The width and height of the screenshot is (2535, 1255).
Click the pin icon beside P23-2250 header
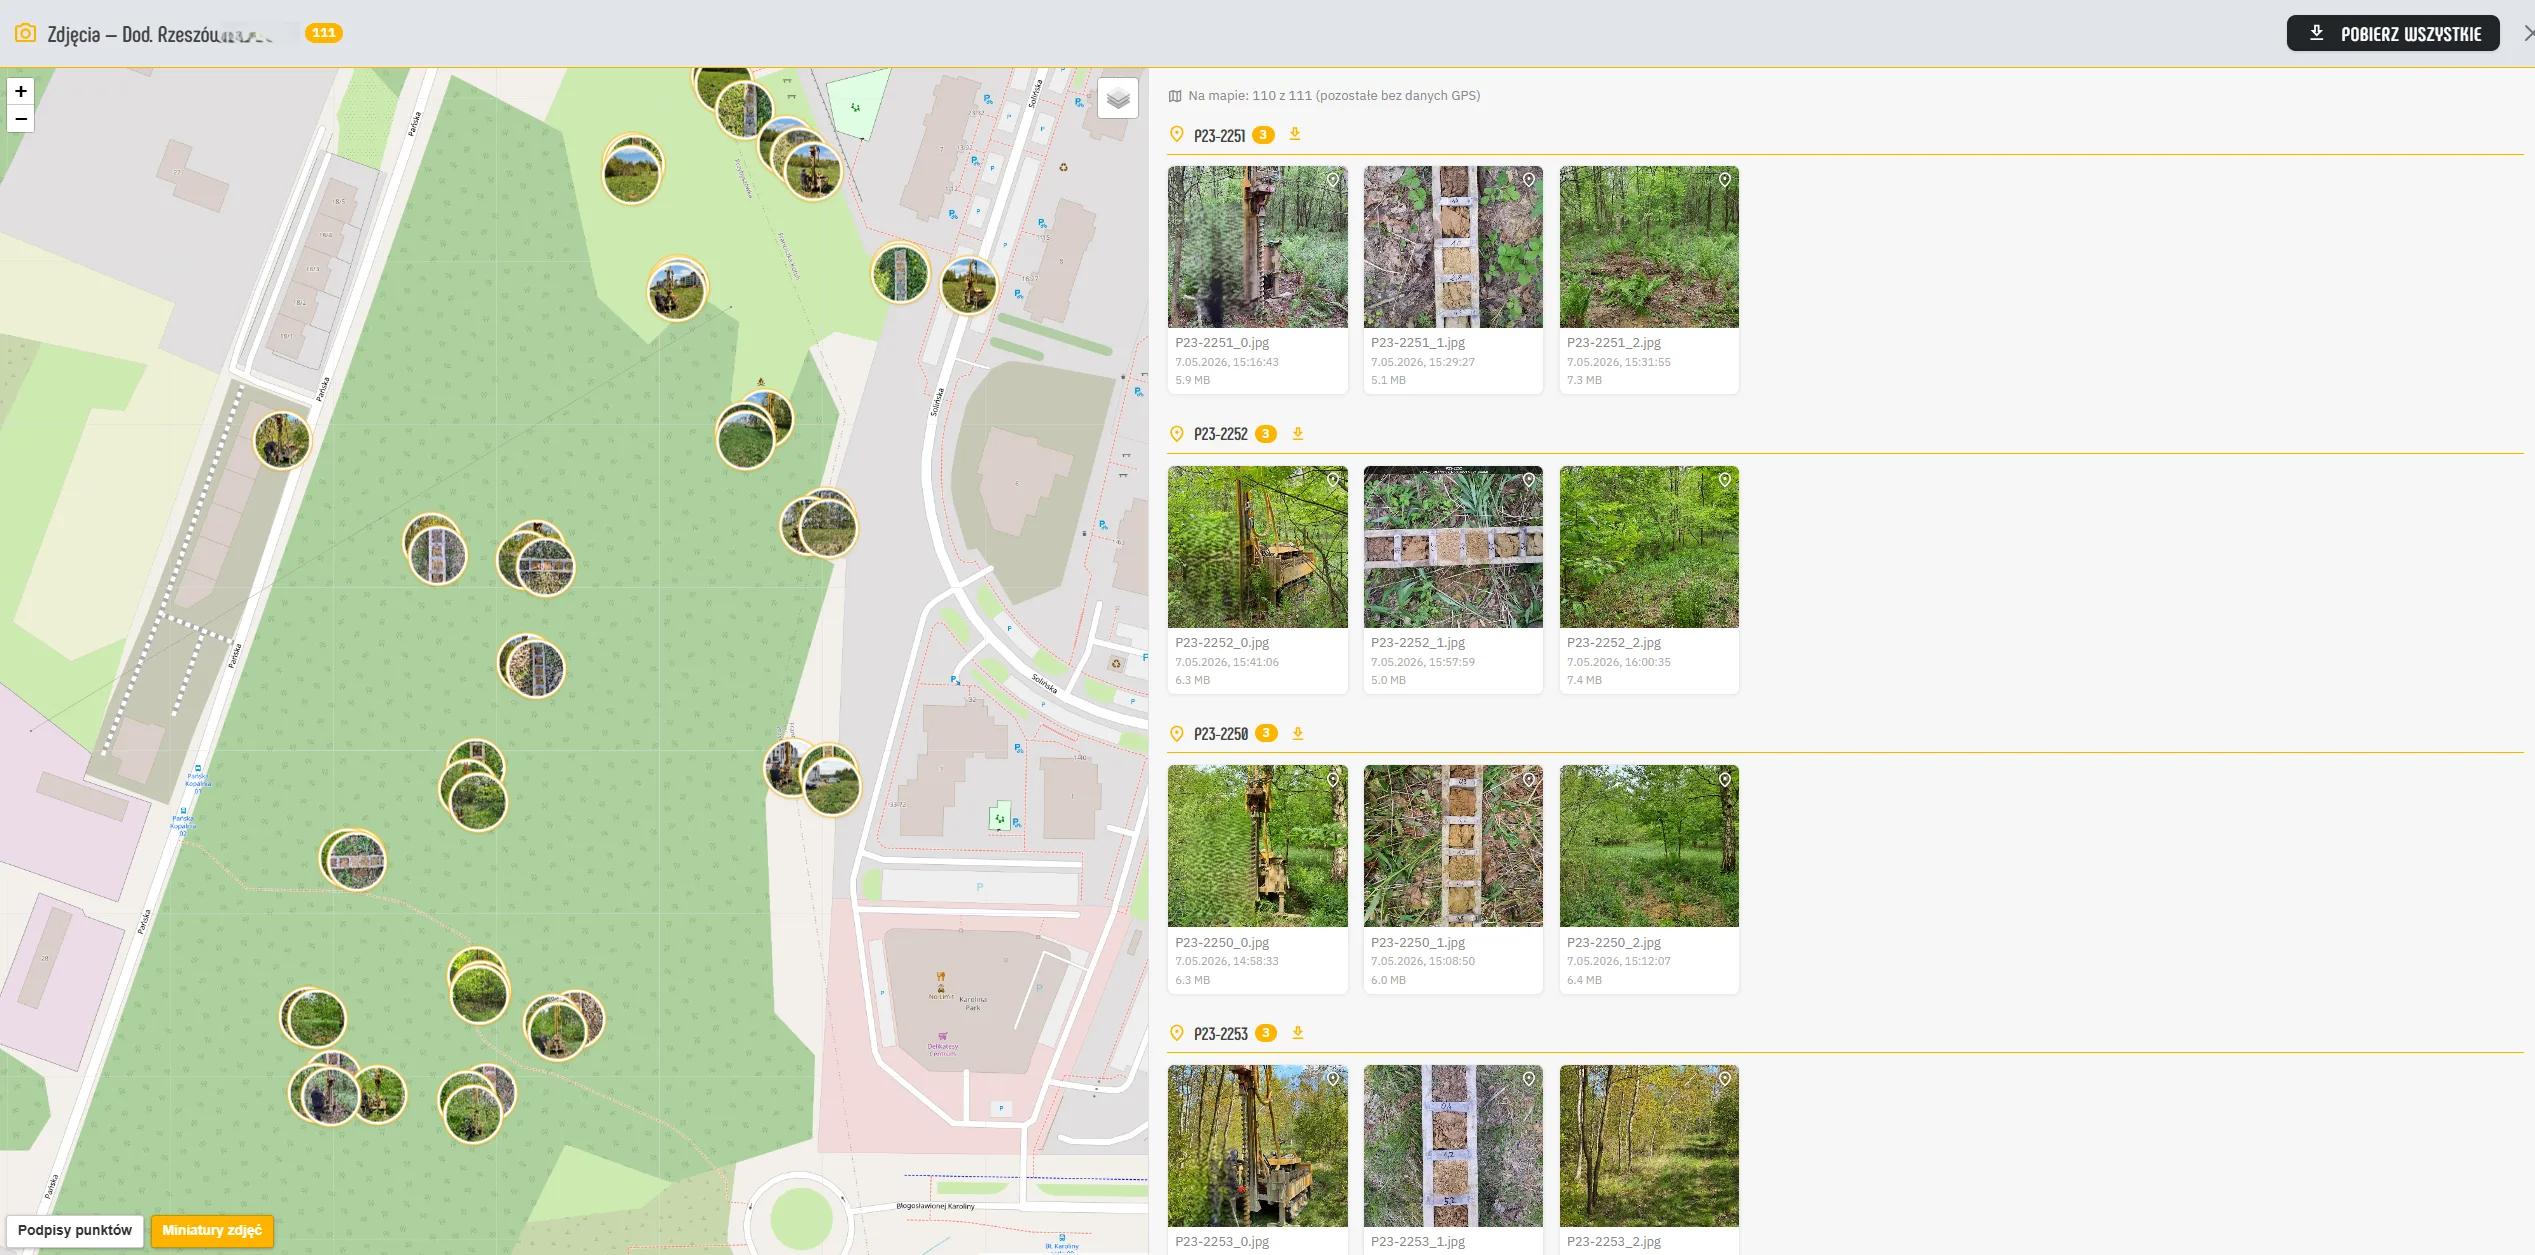tap(1177, 734)
